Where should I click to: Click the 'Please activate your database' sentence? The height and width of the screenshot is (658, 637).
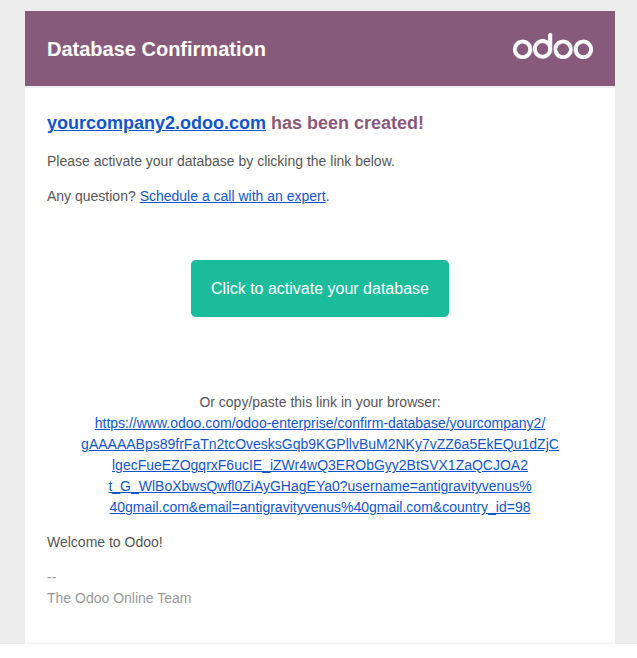pyautogui.click(x=220, y=160)
